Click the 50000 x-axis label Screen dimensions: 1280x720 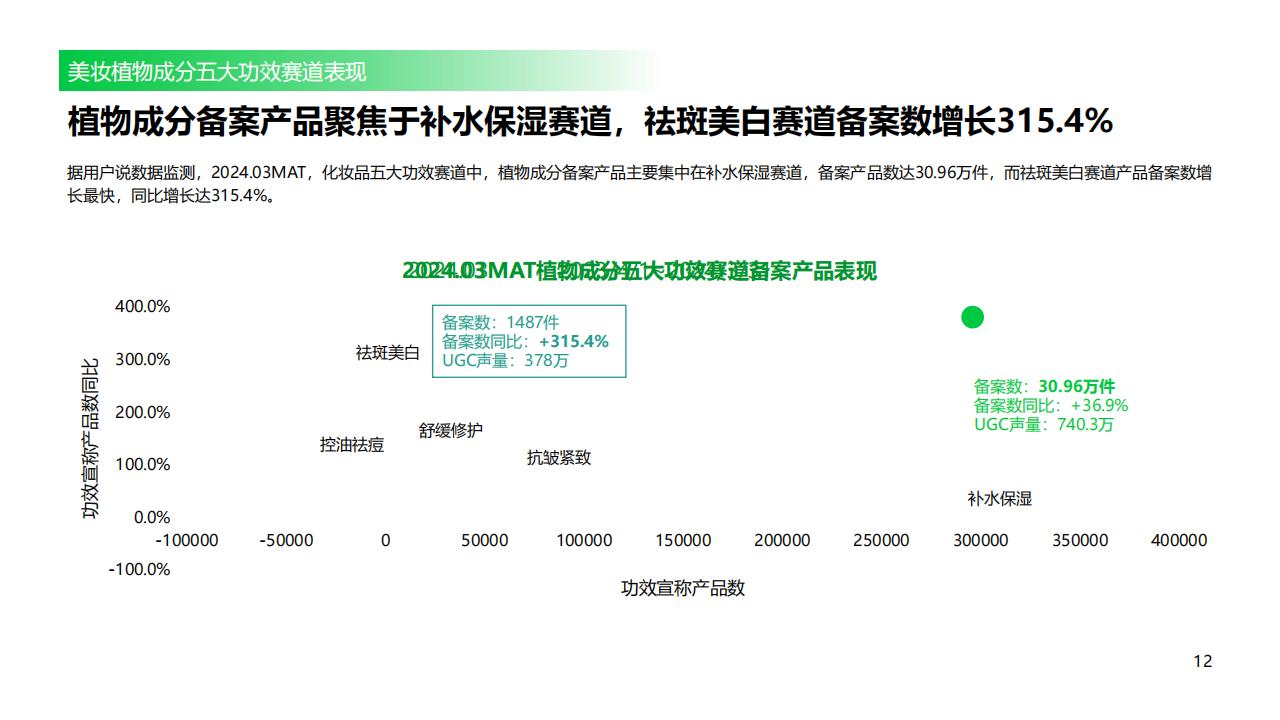coord(485,540)
